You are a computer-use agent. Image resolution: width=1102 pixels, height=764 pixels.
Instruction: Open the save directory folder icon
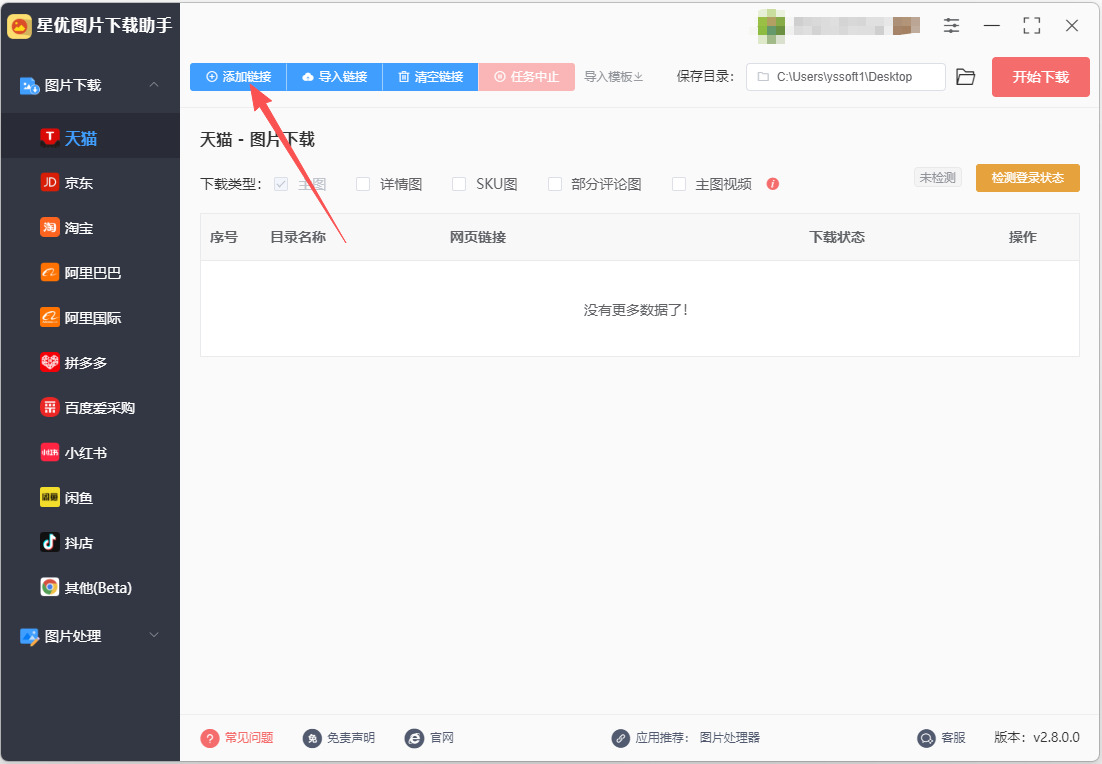click(x=966, y=77)
